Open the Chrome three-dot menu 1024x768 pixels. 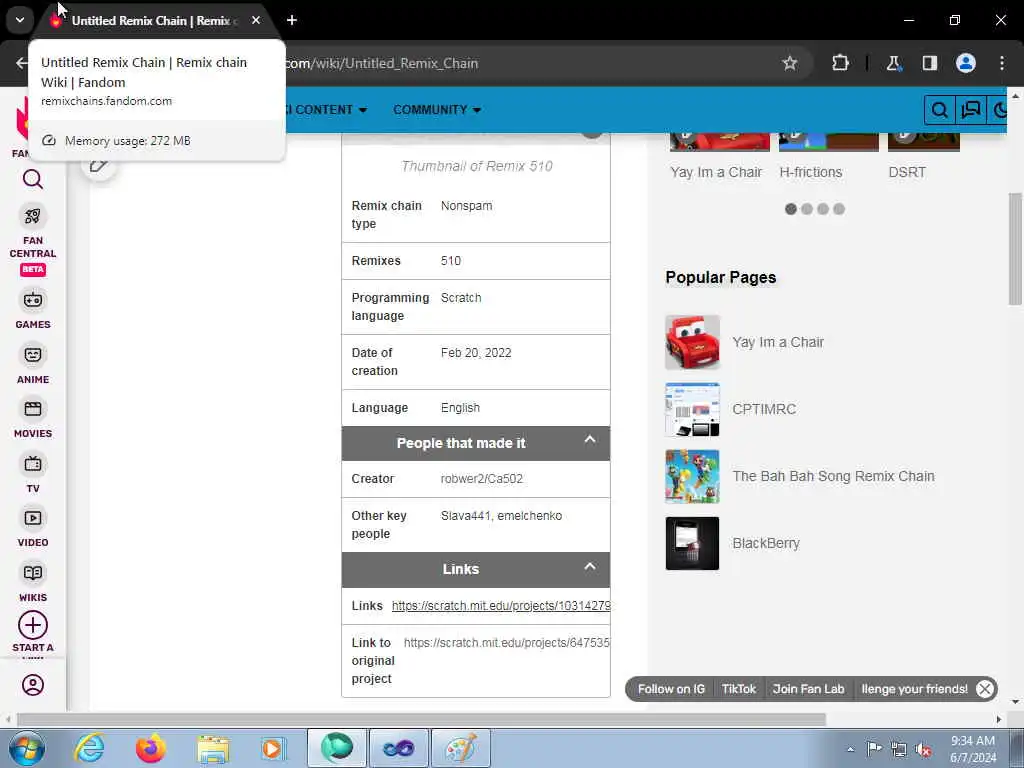(1001, 63)
